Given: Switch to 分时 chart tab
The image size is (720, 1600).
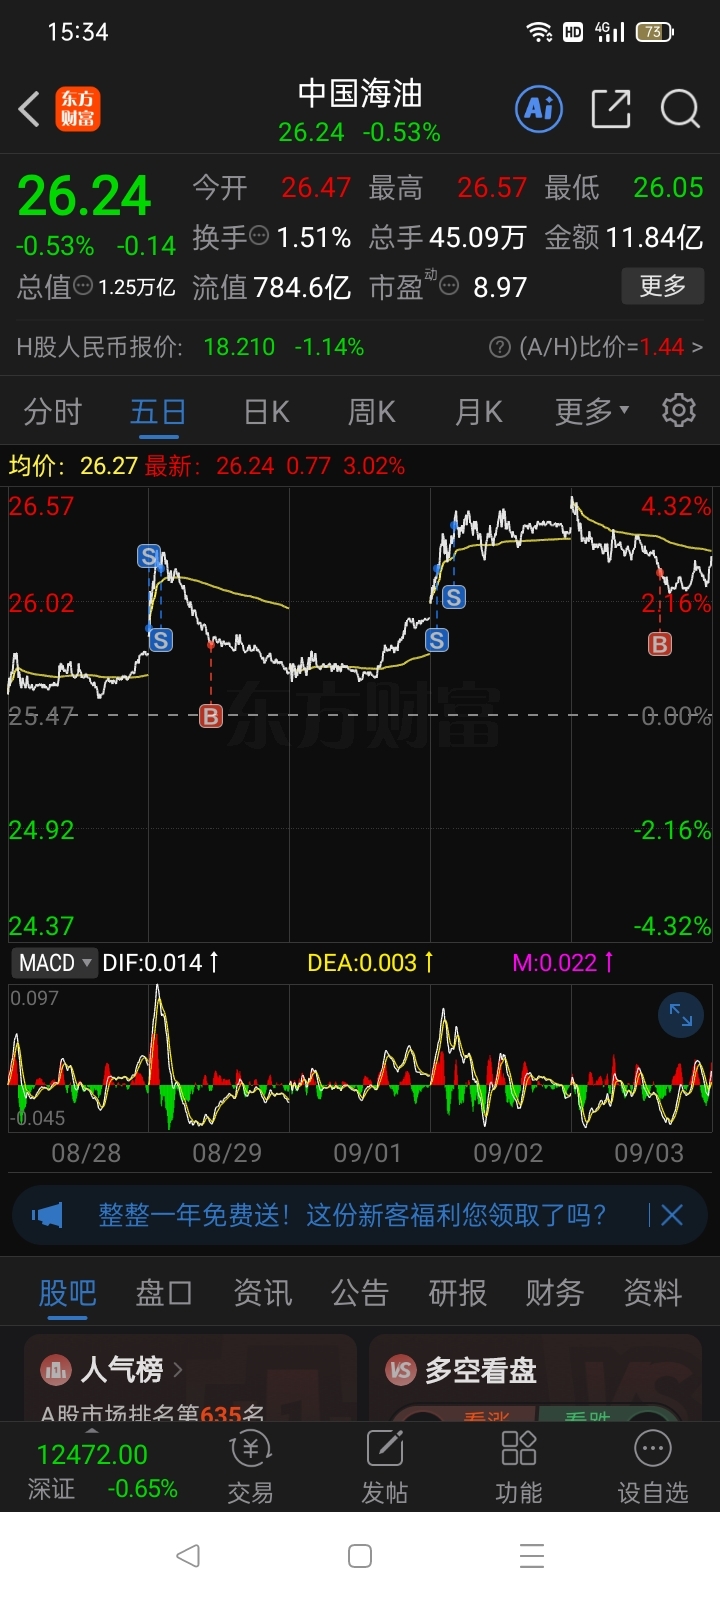Looking at the screenshot, I should pyautogui.click(x=52, y=411).
